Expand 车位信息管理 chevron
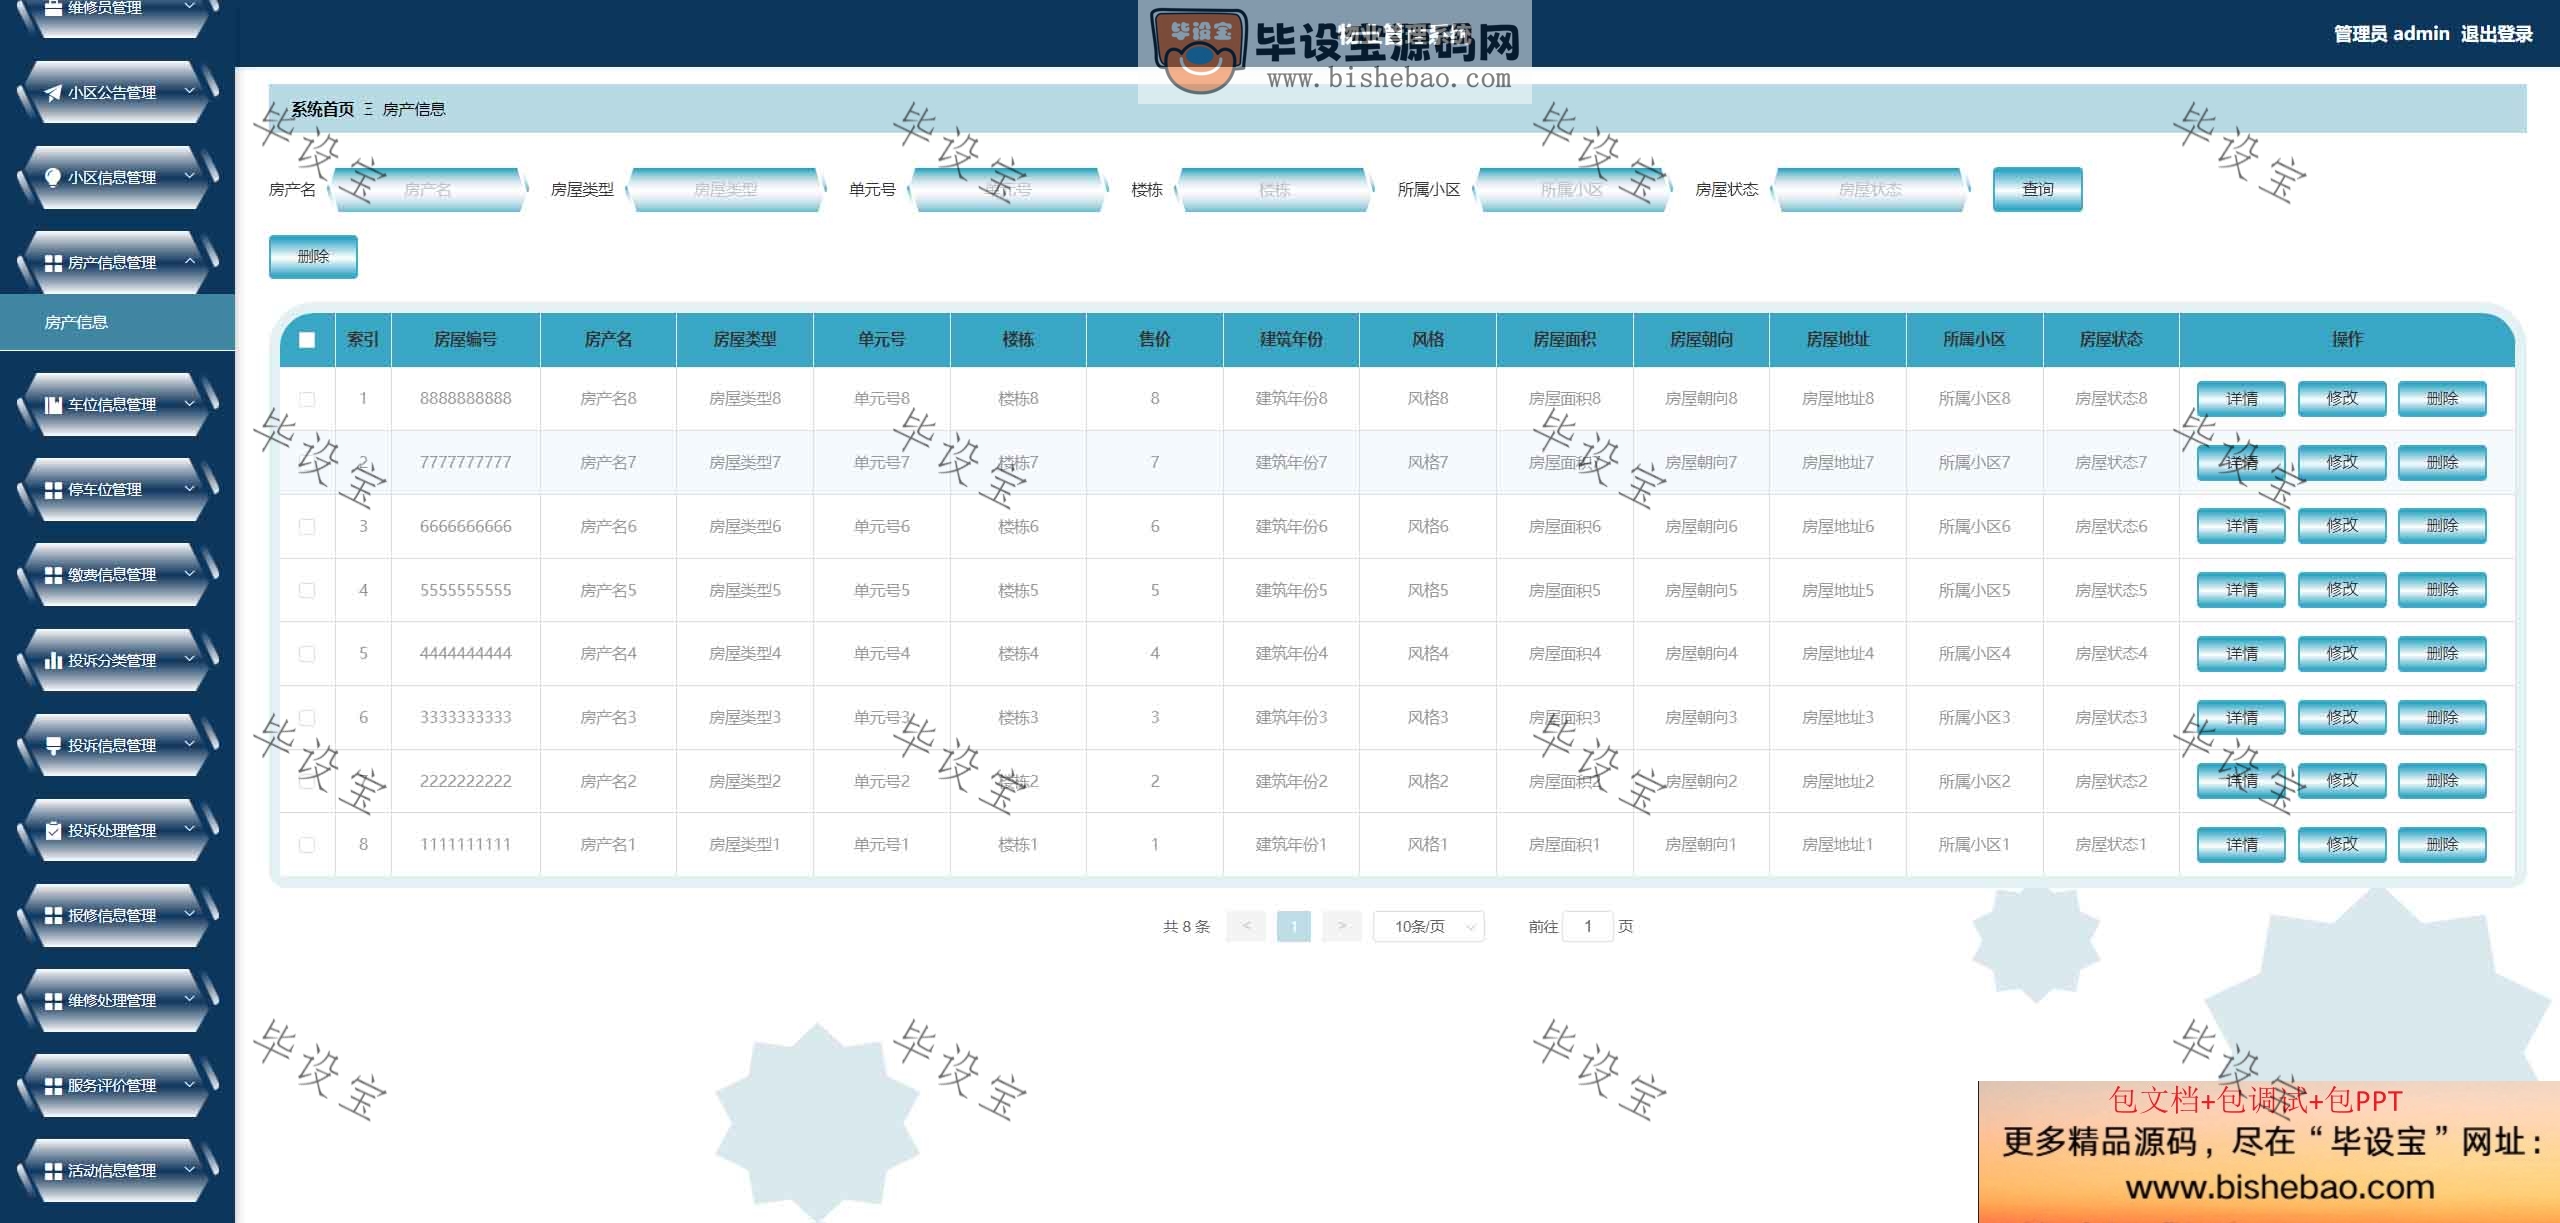This screenshot has height=1223, width=2560. click(190, 404)
